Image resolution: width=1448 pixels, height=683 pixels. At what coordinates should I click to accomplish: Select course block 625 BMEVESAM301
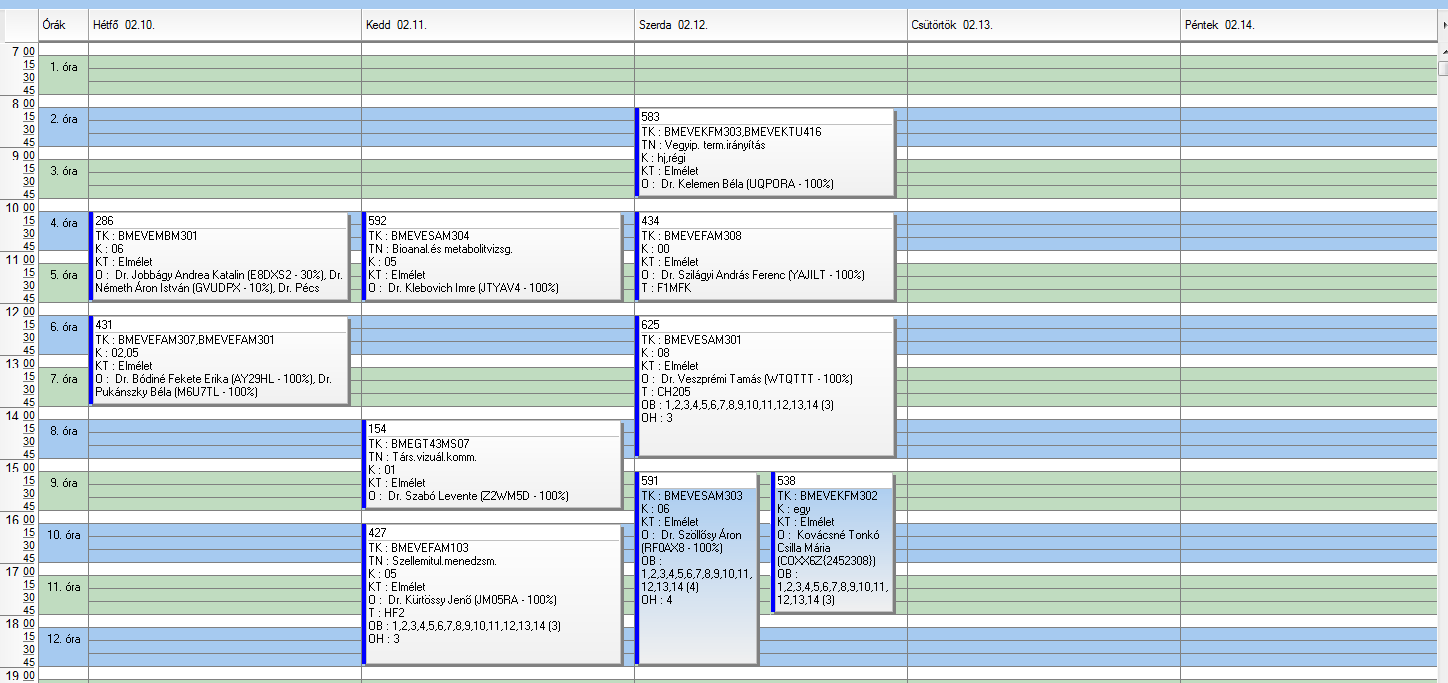pos(765,386)
